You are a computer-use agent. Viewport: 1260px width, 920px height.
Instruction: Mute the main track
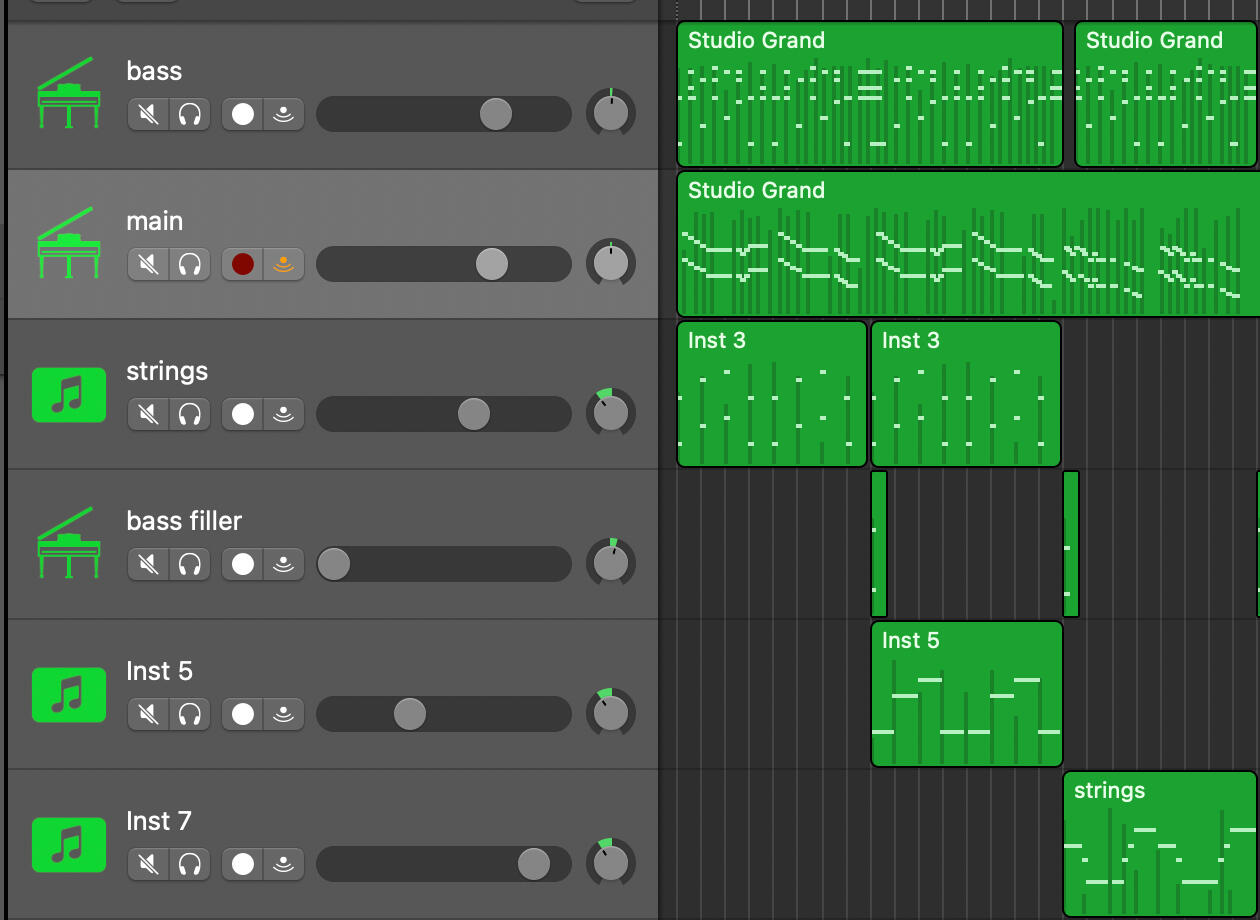tap(148, 264)
